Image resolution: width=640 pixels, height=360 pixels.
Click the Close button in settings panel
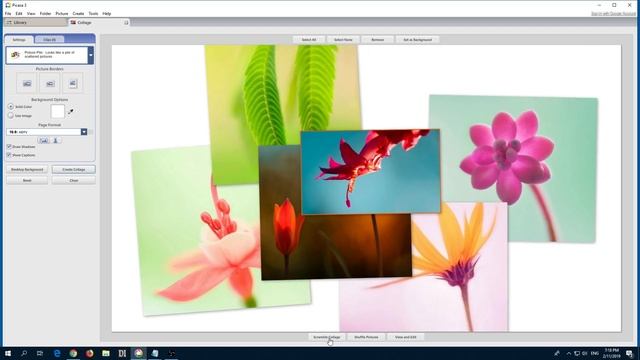[x=73, y=180]
